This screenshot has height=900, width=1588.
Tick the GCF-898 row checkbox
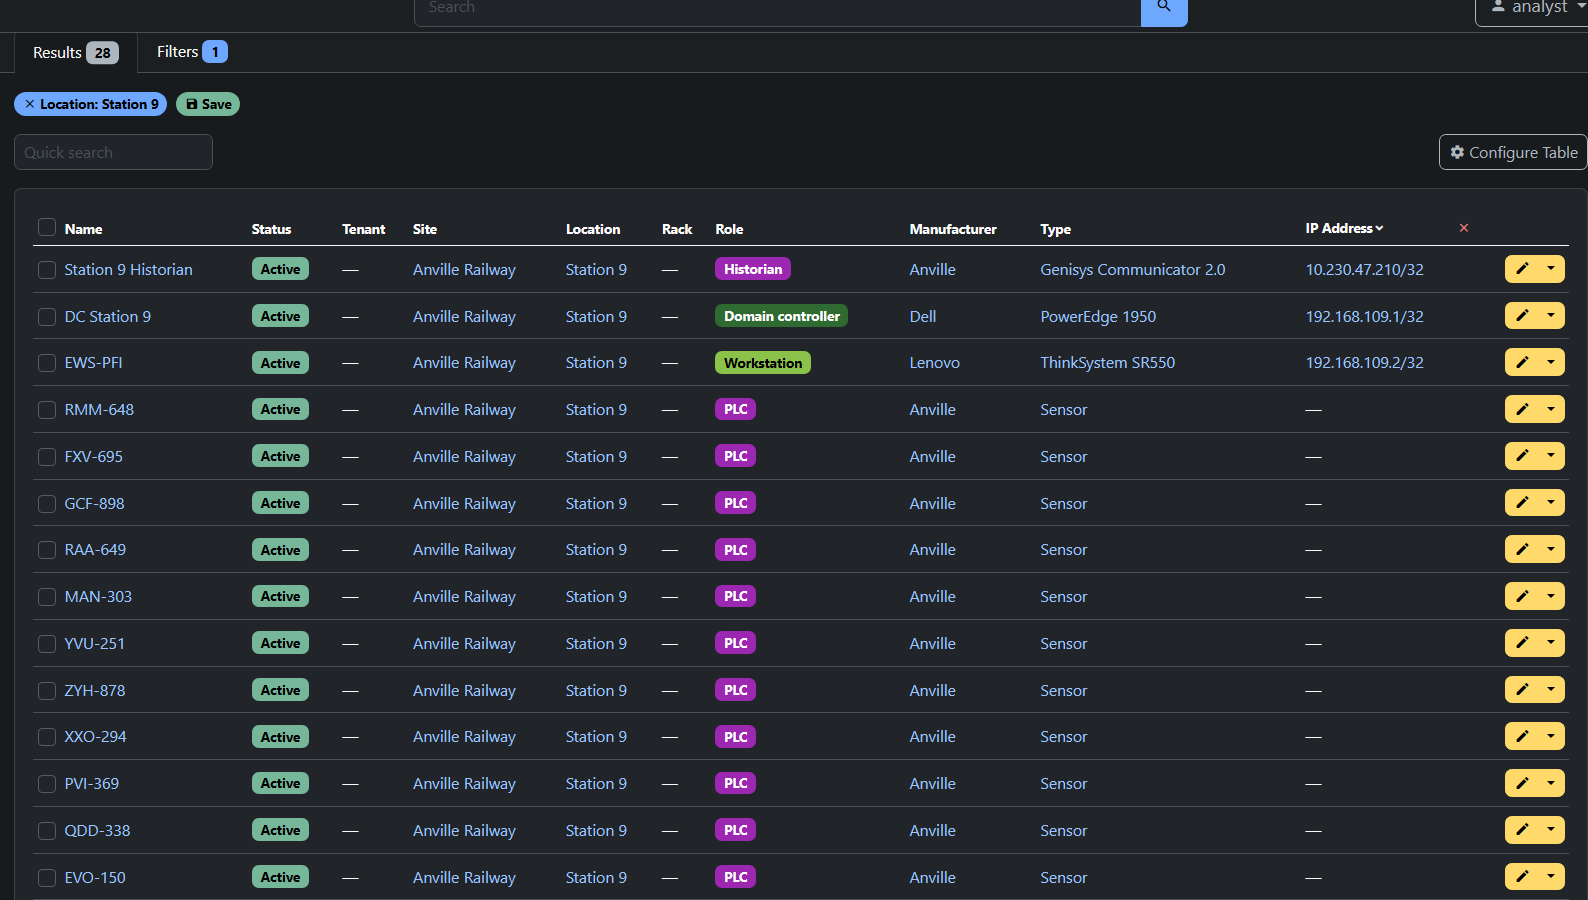coord(47,504)
